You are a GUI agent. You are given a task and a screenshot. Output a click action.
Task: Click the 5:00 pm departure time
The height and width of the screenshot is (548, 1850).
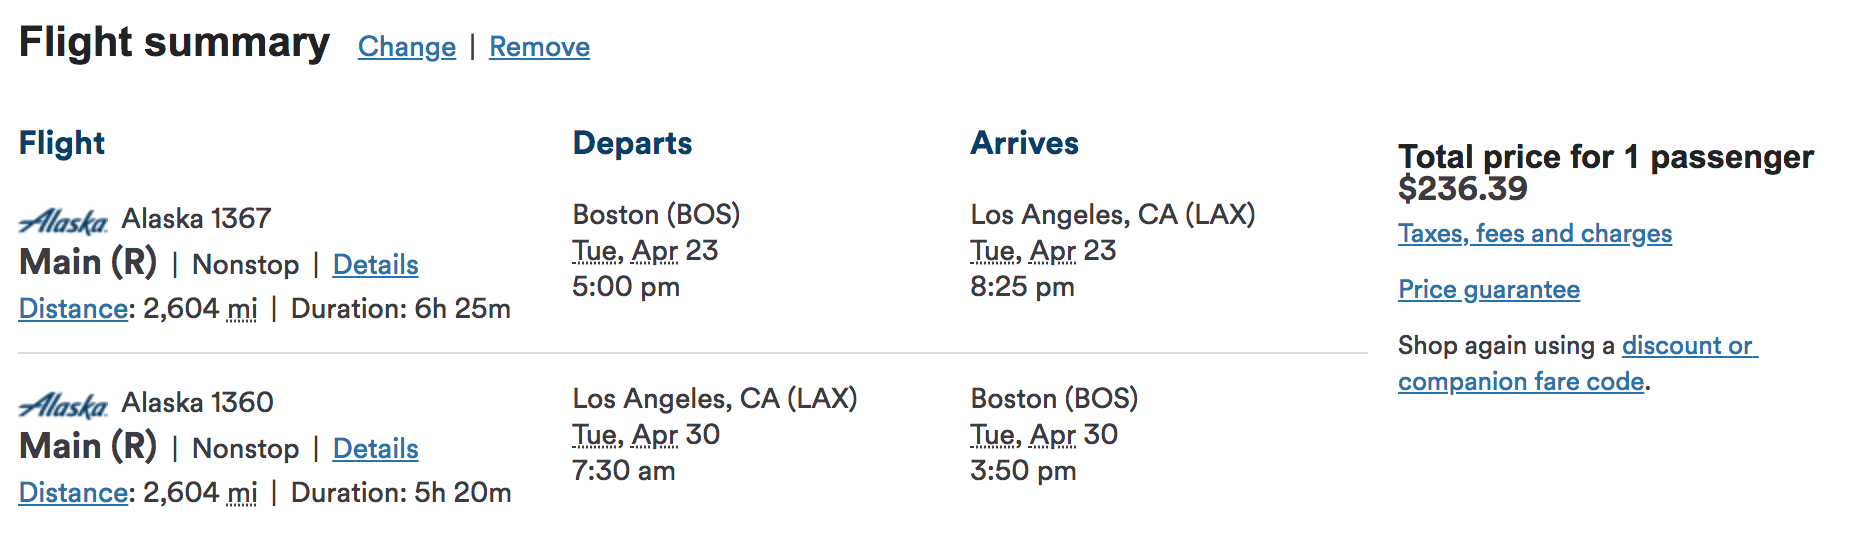[625, 287]
